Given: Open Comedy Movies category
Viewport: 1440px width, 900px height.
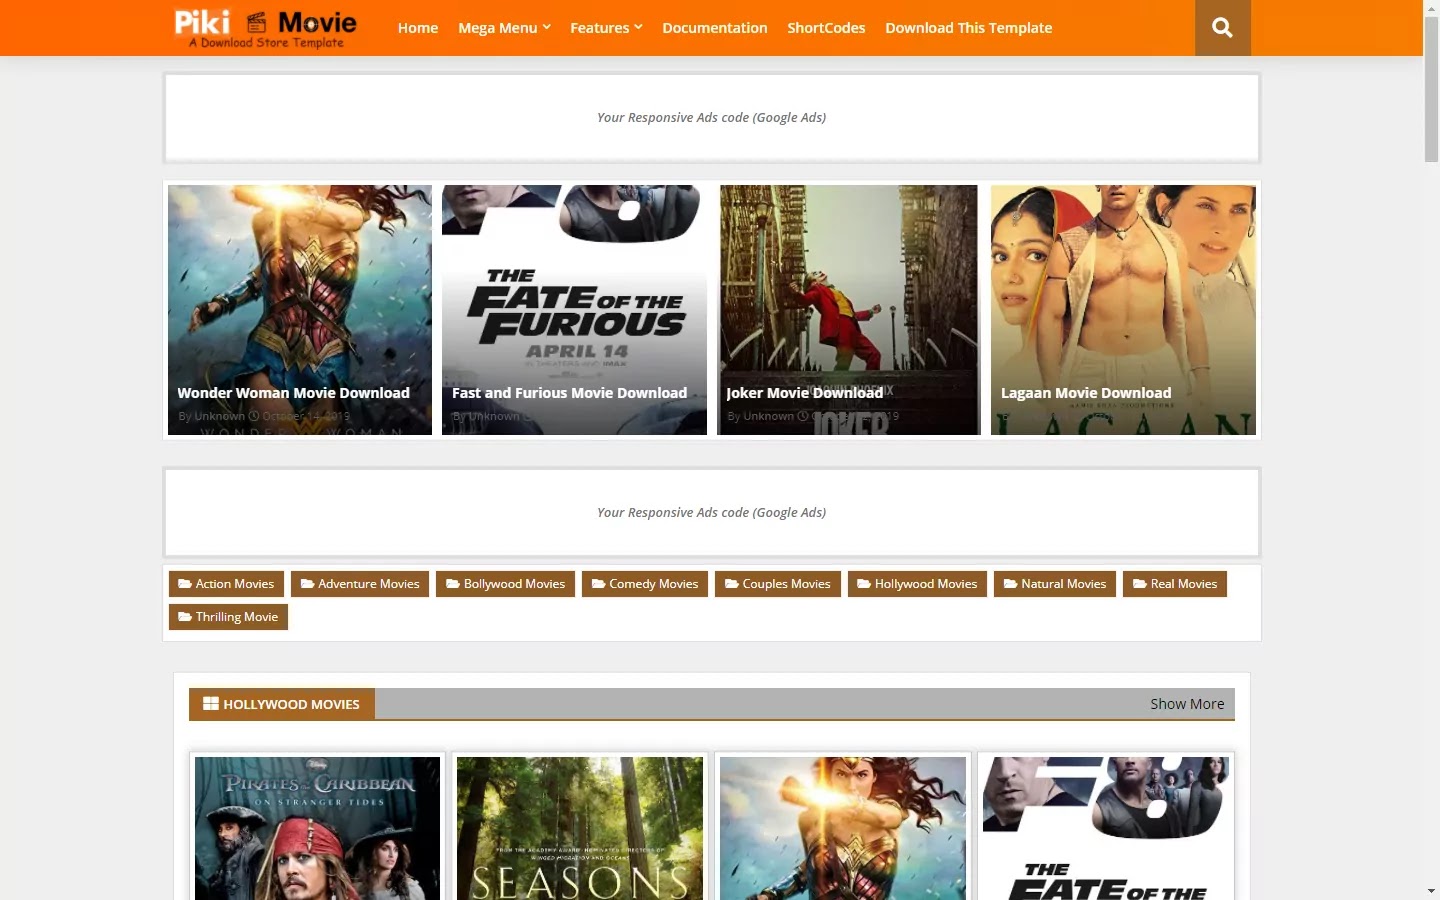Looking at the screenshot, I should [x=645, y=584].
